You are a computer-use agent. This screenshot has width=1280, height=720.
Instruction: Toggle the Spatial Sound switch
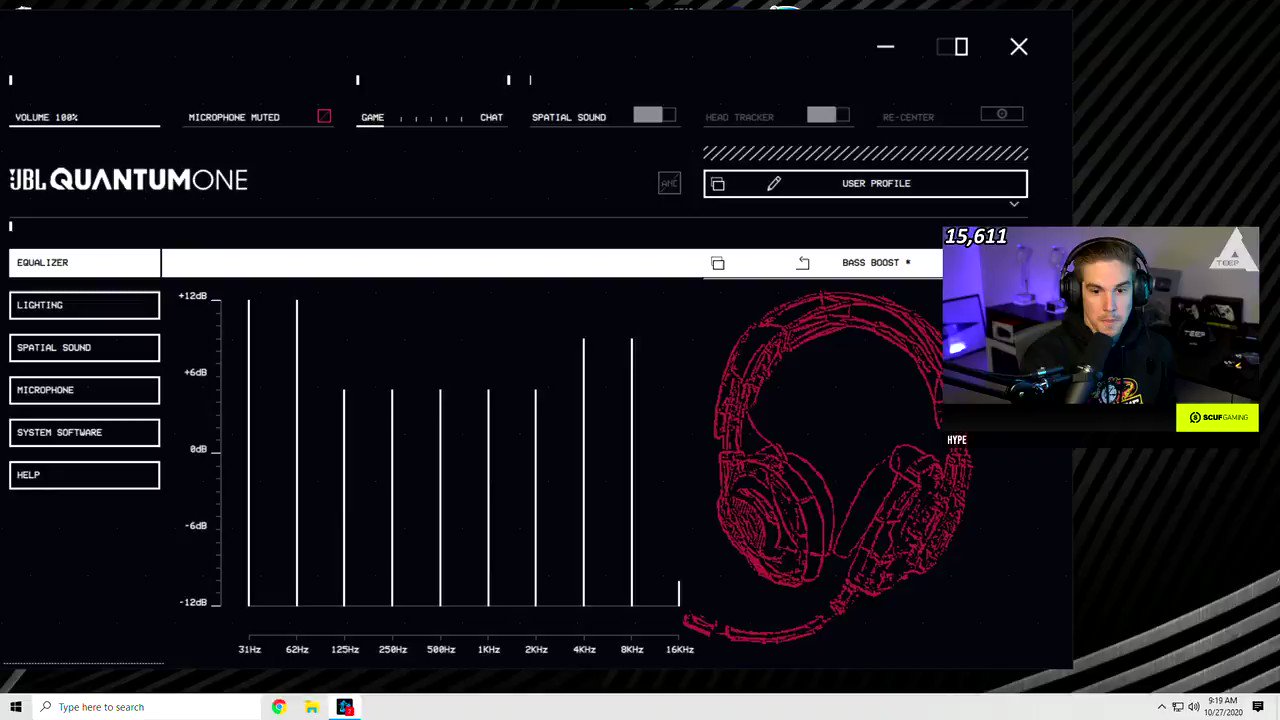coord(654,115)
